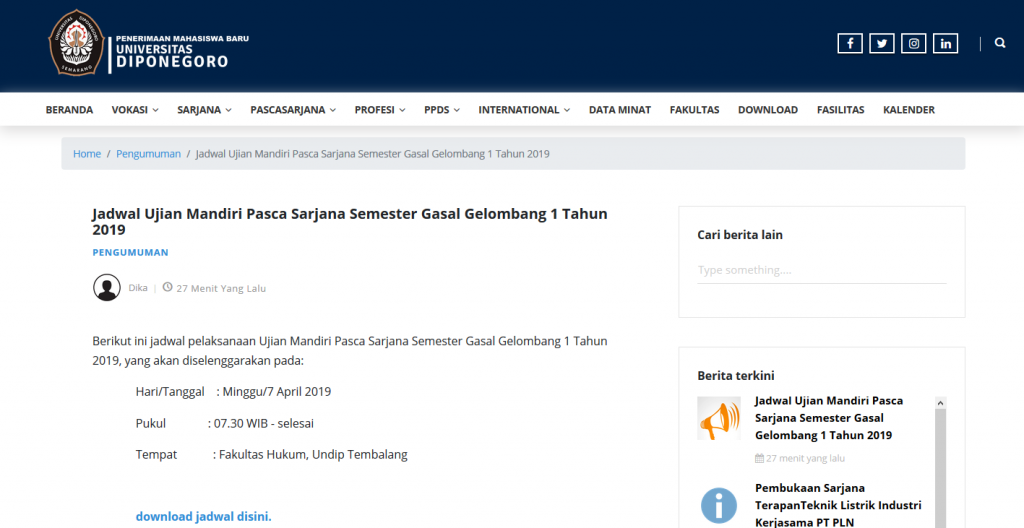Expand the Vokasi dropdown menu
Image resolution: width=1024 pixels, height=528 pixels.
[135, 110]
